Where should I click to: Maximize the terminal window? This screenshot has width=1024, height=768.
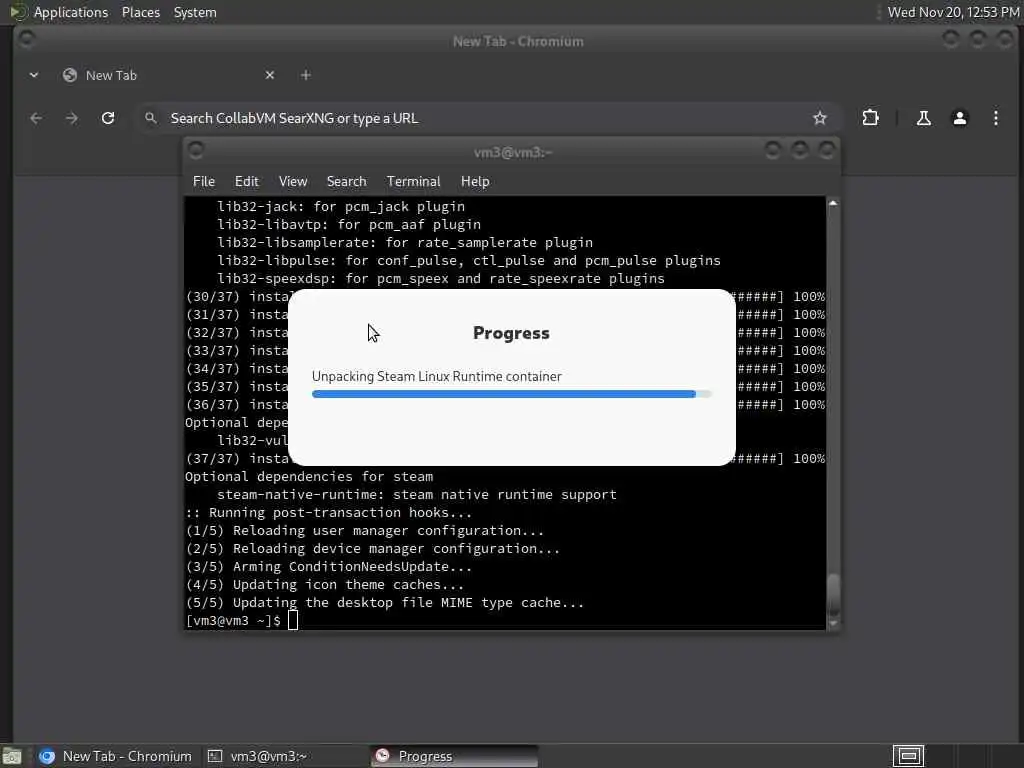(800, 151)
